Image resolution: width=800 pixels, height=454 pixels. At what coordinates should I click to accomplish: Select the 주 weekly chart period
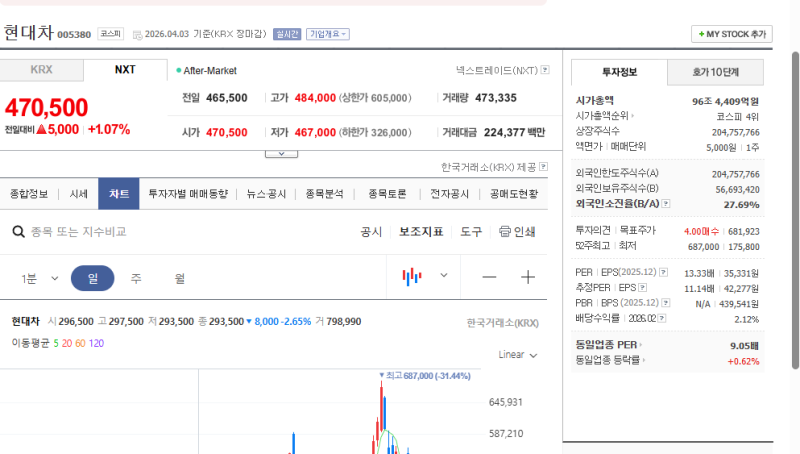tap(136, 278)
